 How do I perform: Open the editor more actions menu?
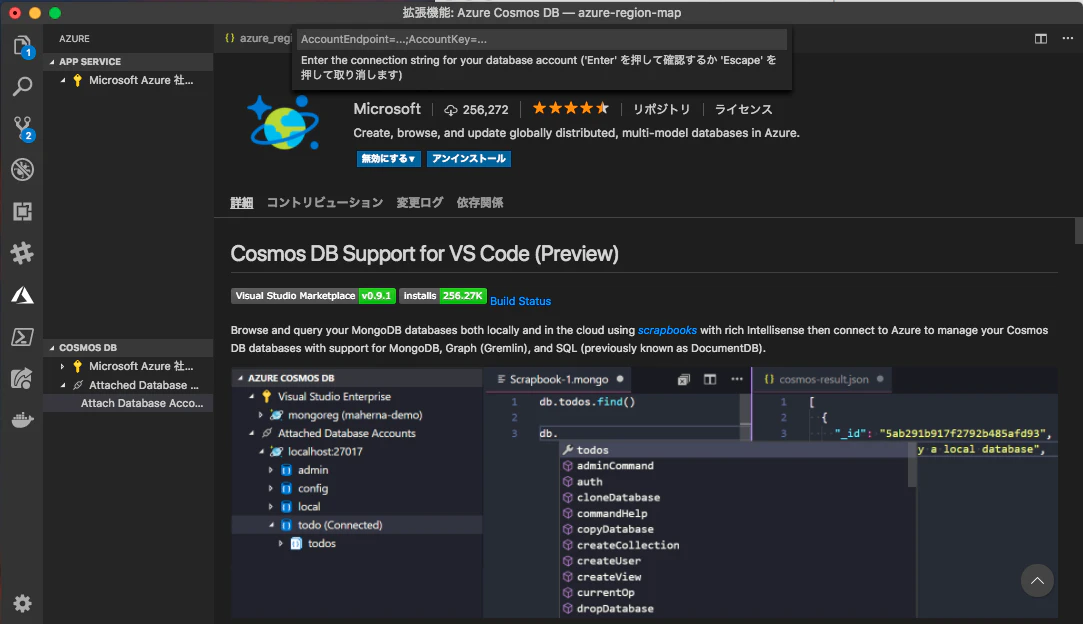[1067, 39]
